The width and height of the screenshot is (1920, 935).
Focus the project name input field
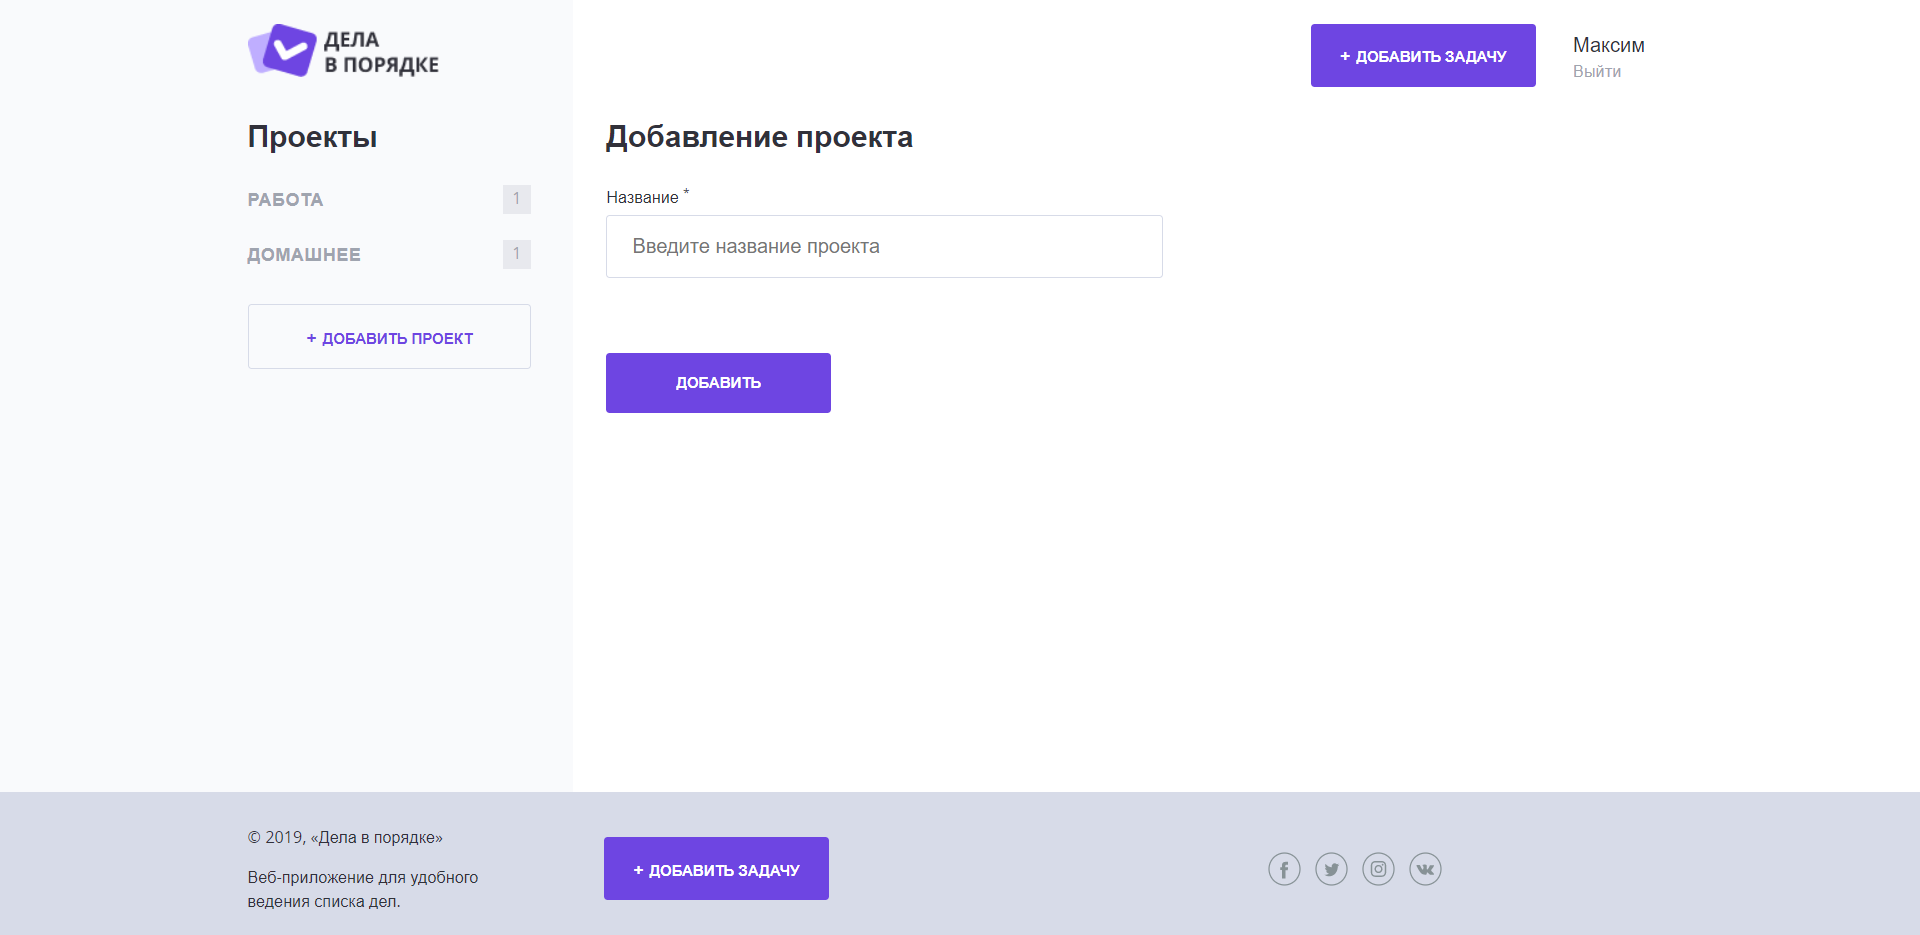click(884, 247)
